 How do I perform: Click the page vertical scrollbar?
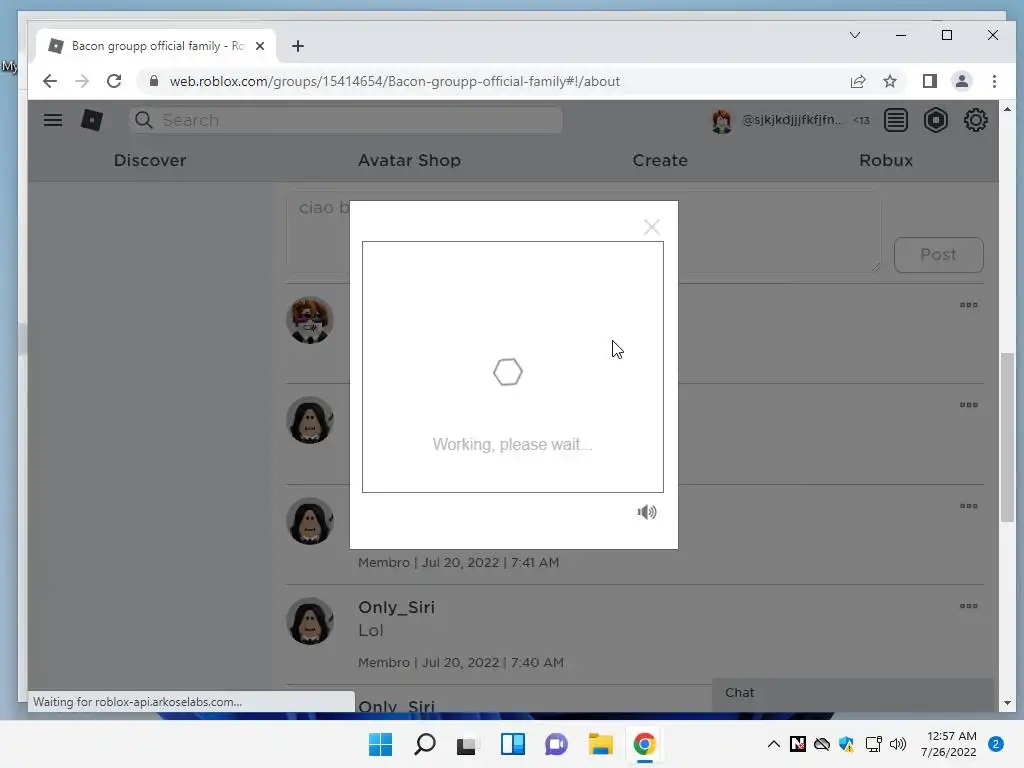click(1008, 437)
